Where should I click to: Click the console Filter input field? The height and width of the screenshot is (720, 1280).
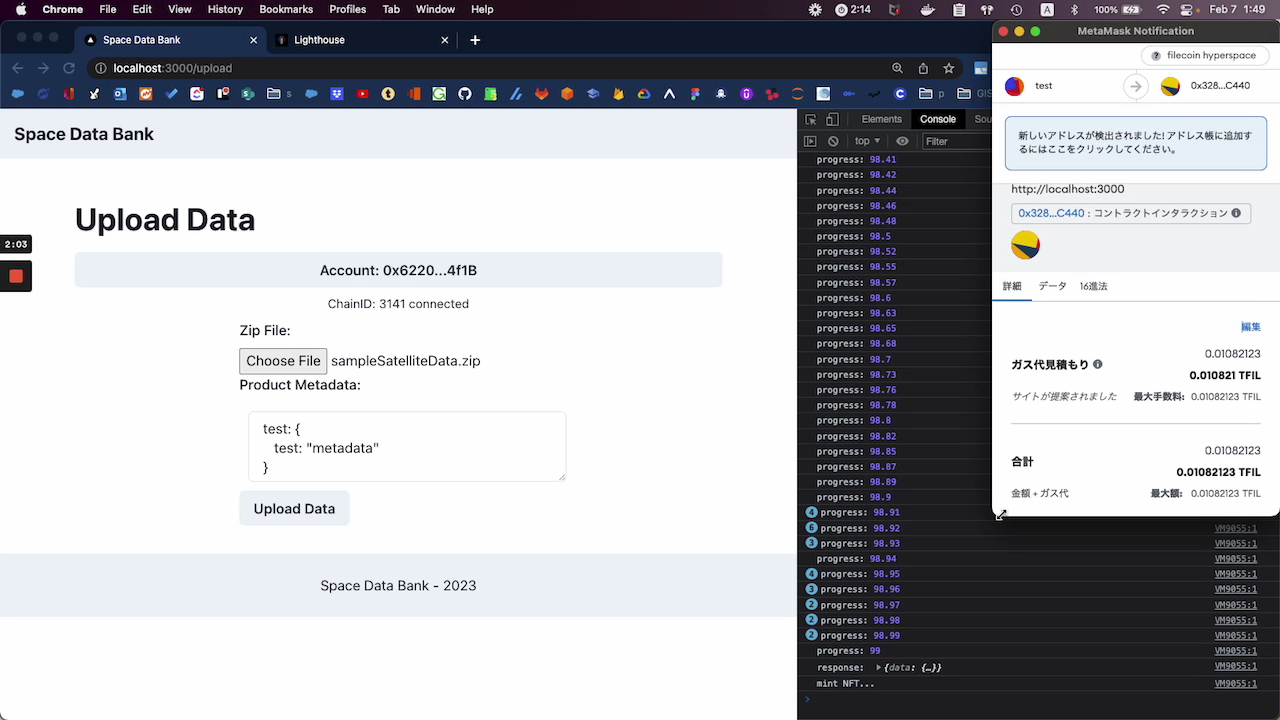(956, 141)
